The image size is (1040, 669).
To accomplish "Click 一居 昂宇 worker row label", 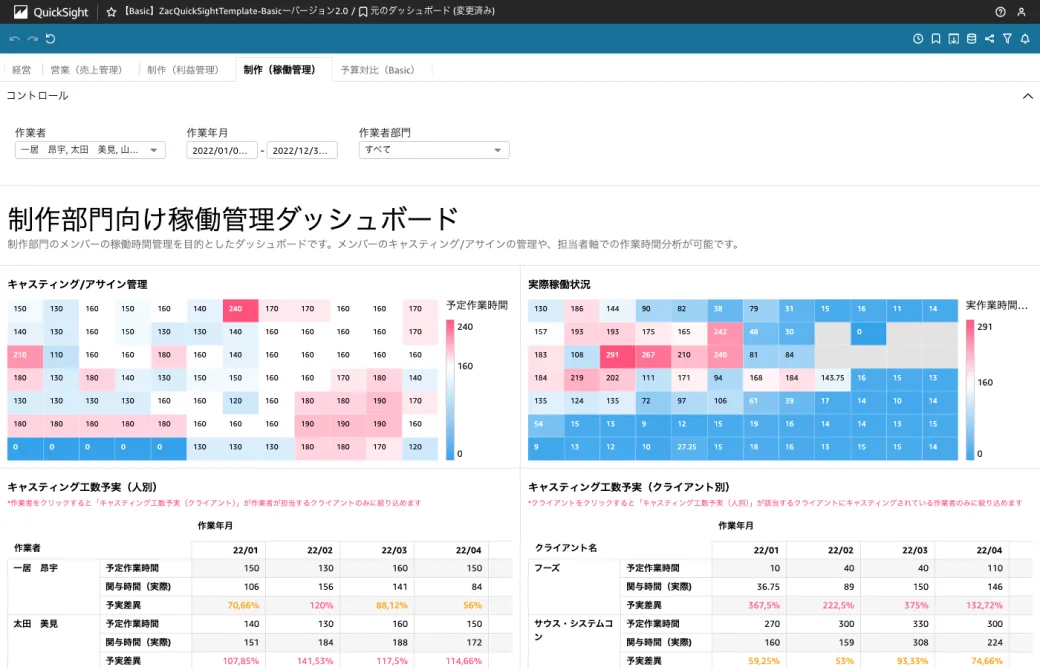I will 36,568.
